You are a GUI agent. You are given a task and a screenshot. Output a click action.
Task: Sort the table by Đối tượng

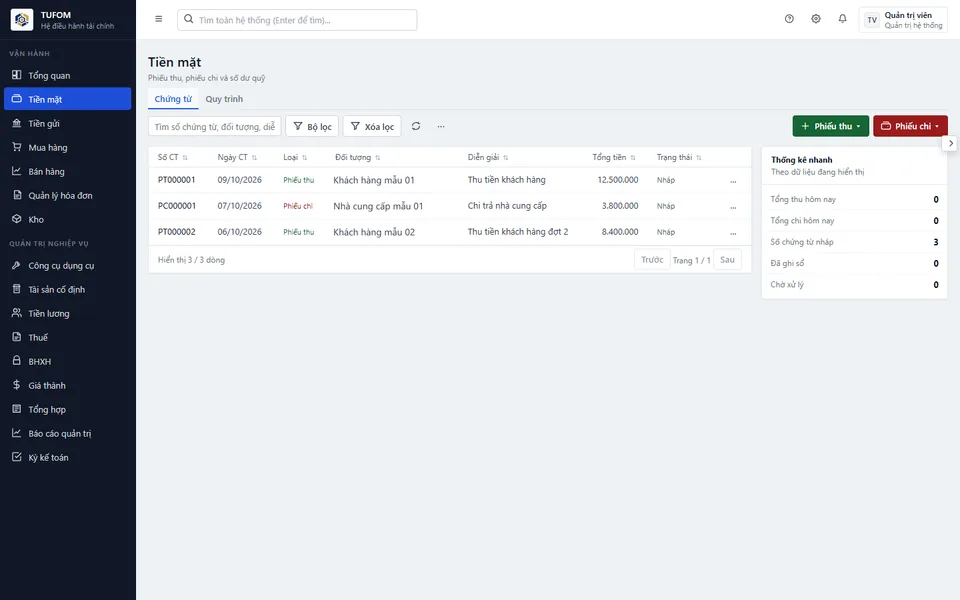[358, 157]
